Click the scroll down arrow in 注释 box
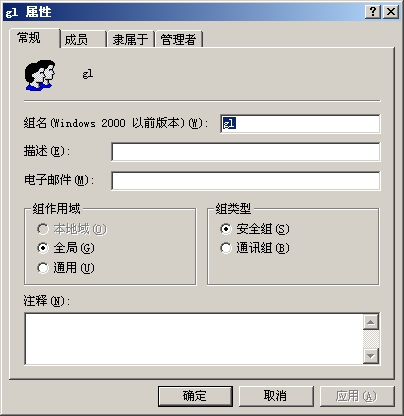This screenshot has width=404, height=416. (371, 356)
